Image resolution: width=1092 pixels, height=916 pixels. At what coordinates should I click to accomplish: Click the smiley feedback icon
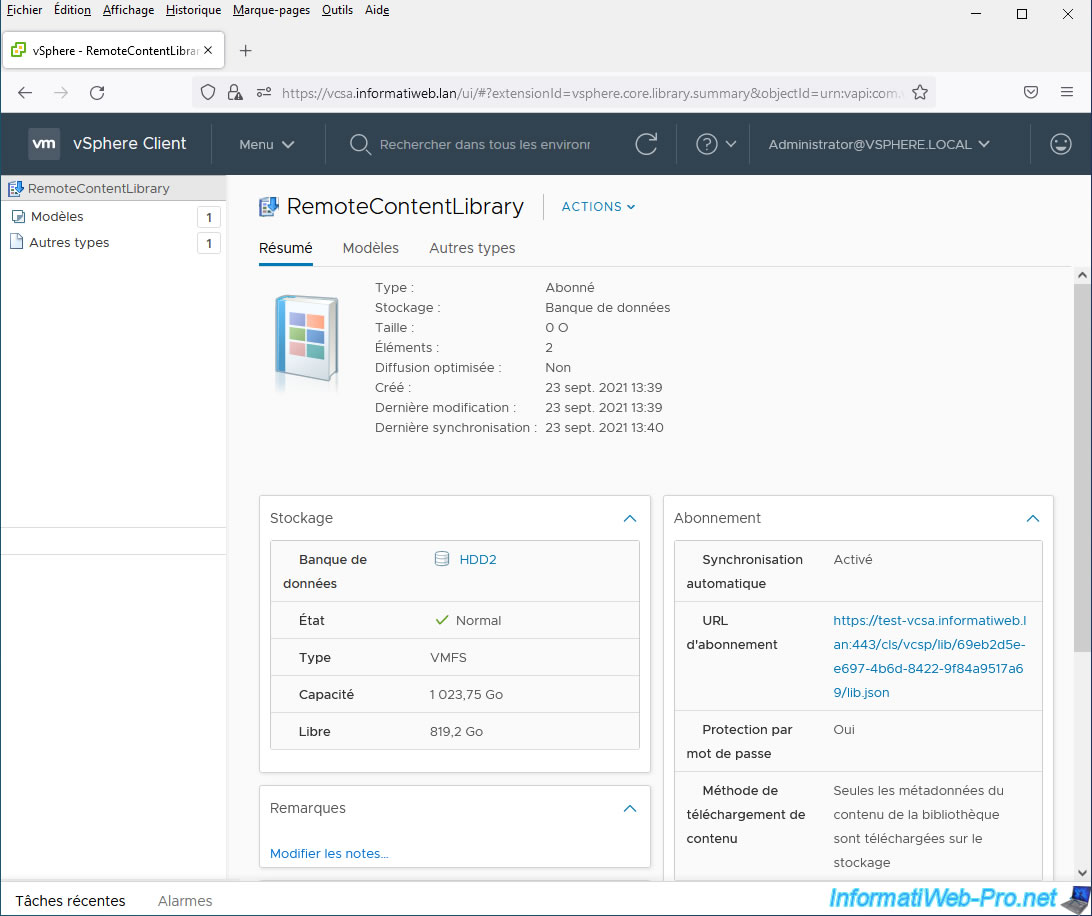pyautogui.click(x=1061, y=144)
